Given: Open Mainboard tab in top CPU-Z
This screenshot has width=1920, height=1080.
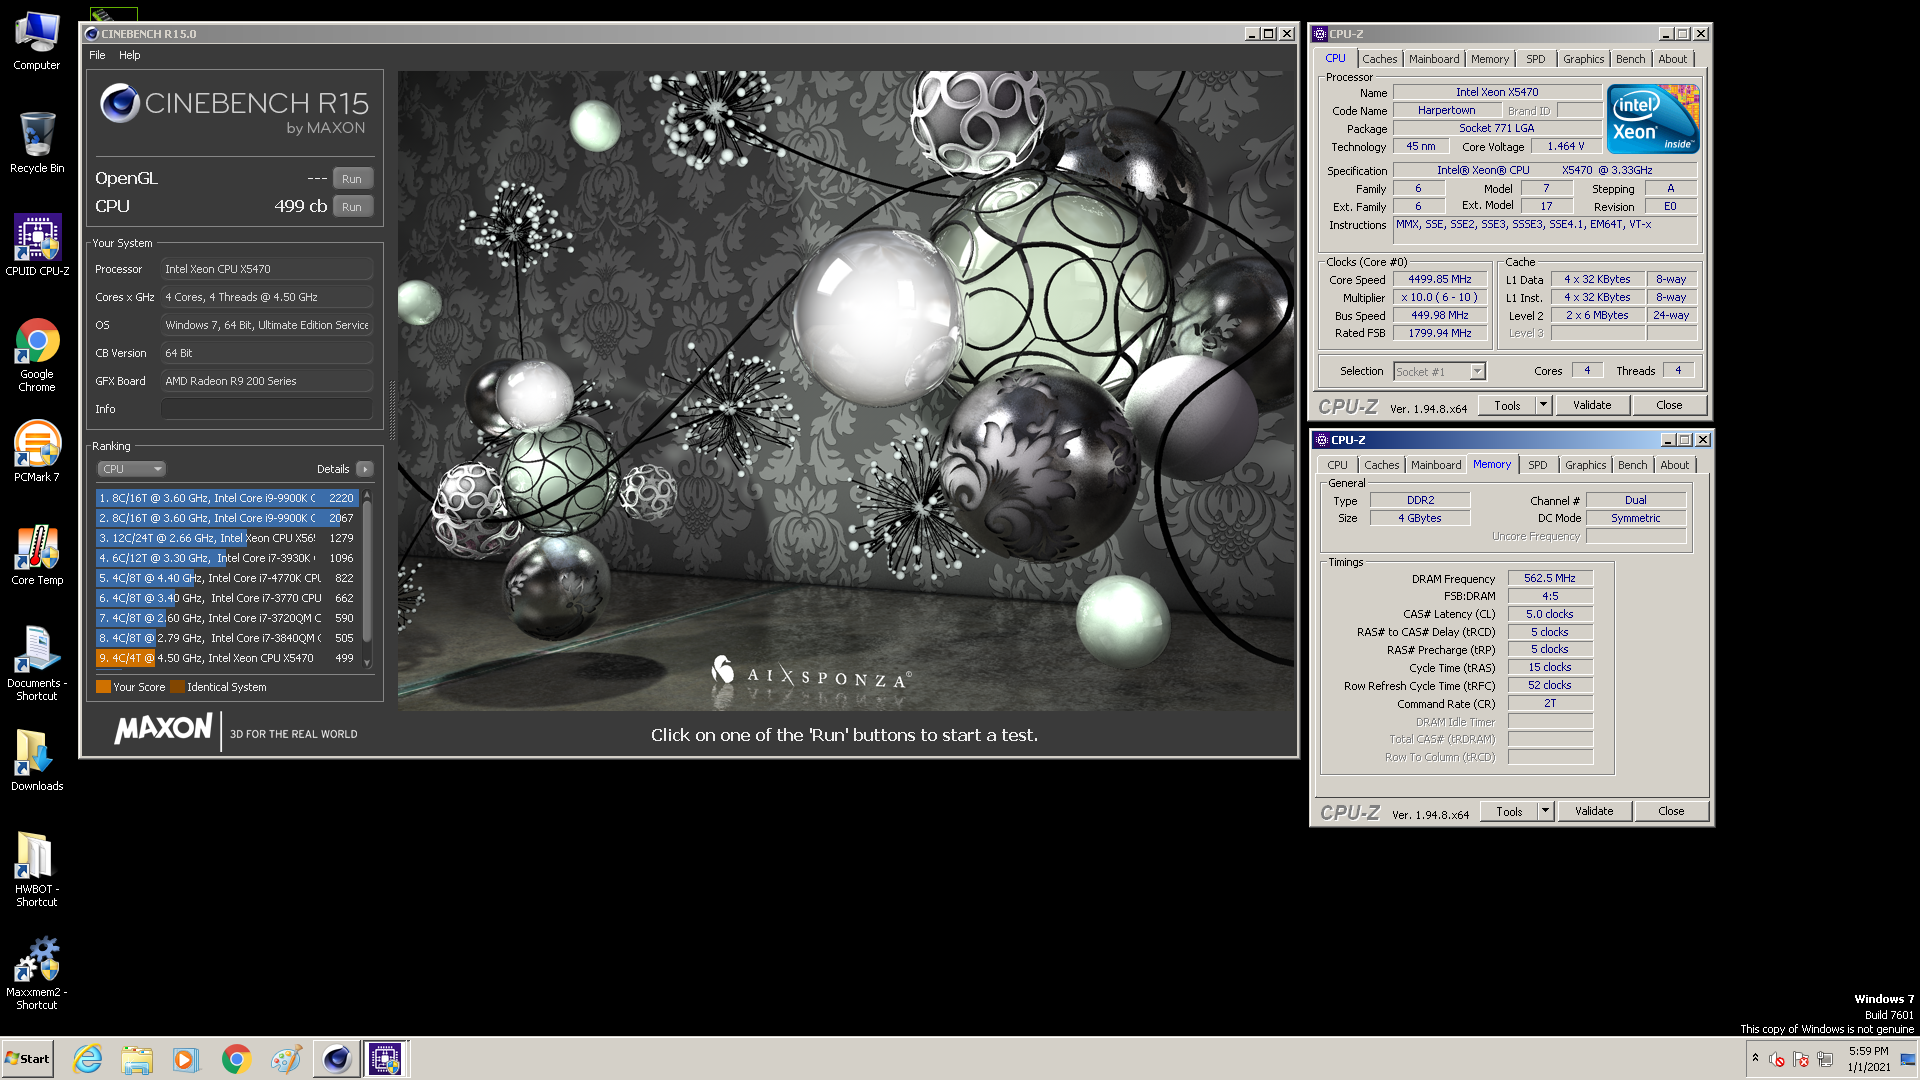Looking at the screenshot, I should [1434, 59].
